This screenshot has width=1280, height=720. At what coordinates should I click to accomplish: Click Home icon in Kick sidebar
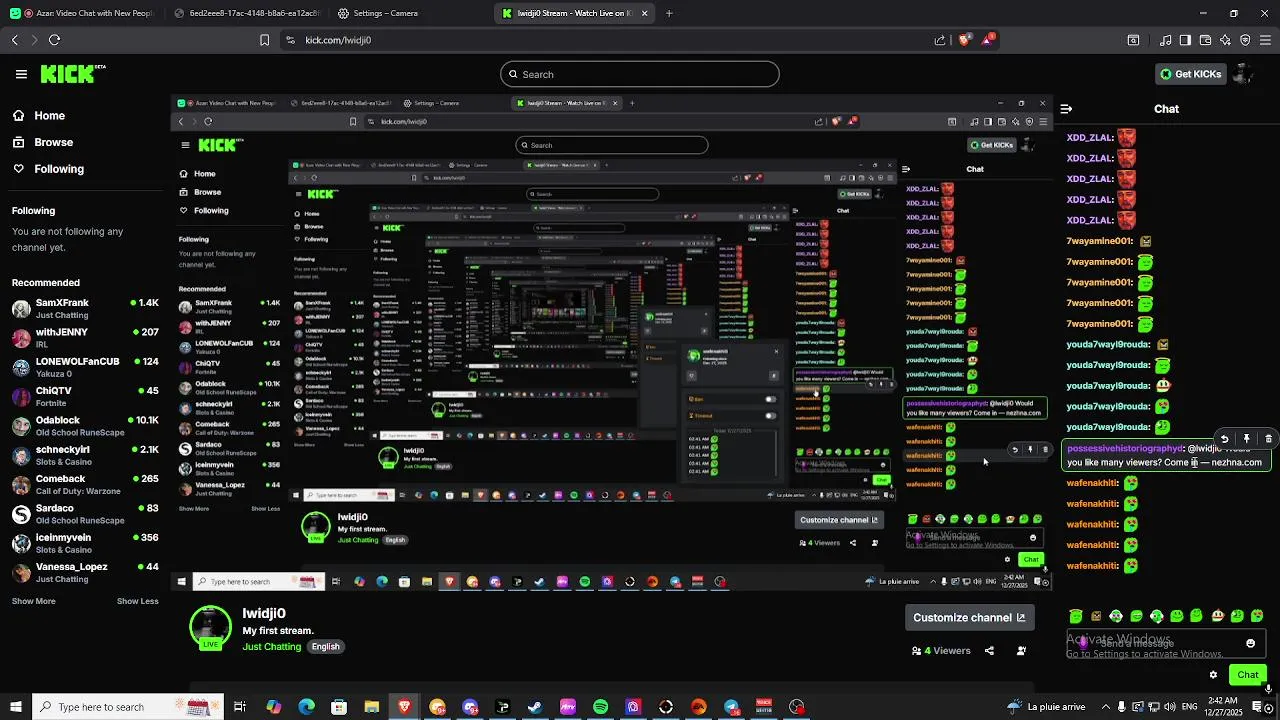[x=18, y=116]
